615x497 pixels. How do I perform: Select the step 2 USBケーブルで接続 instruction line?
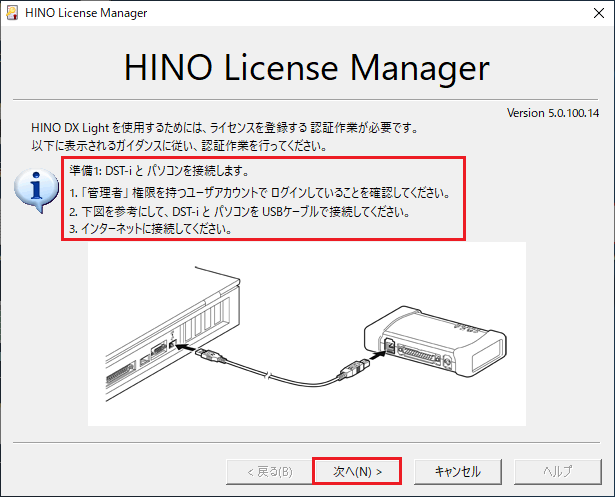pos(240,212)
